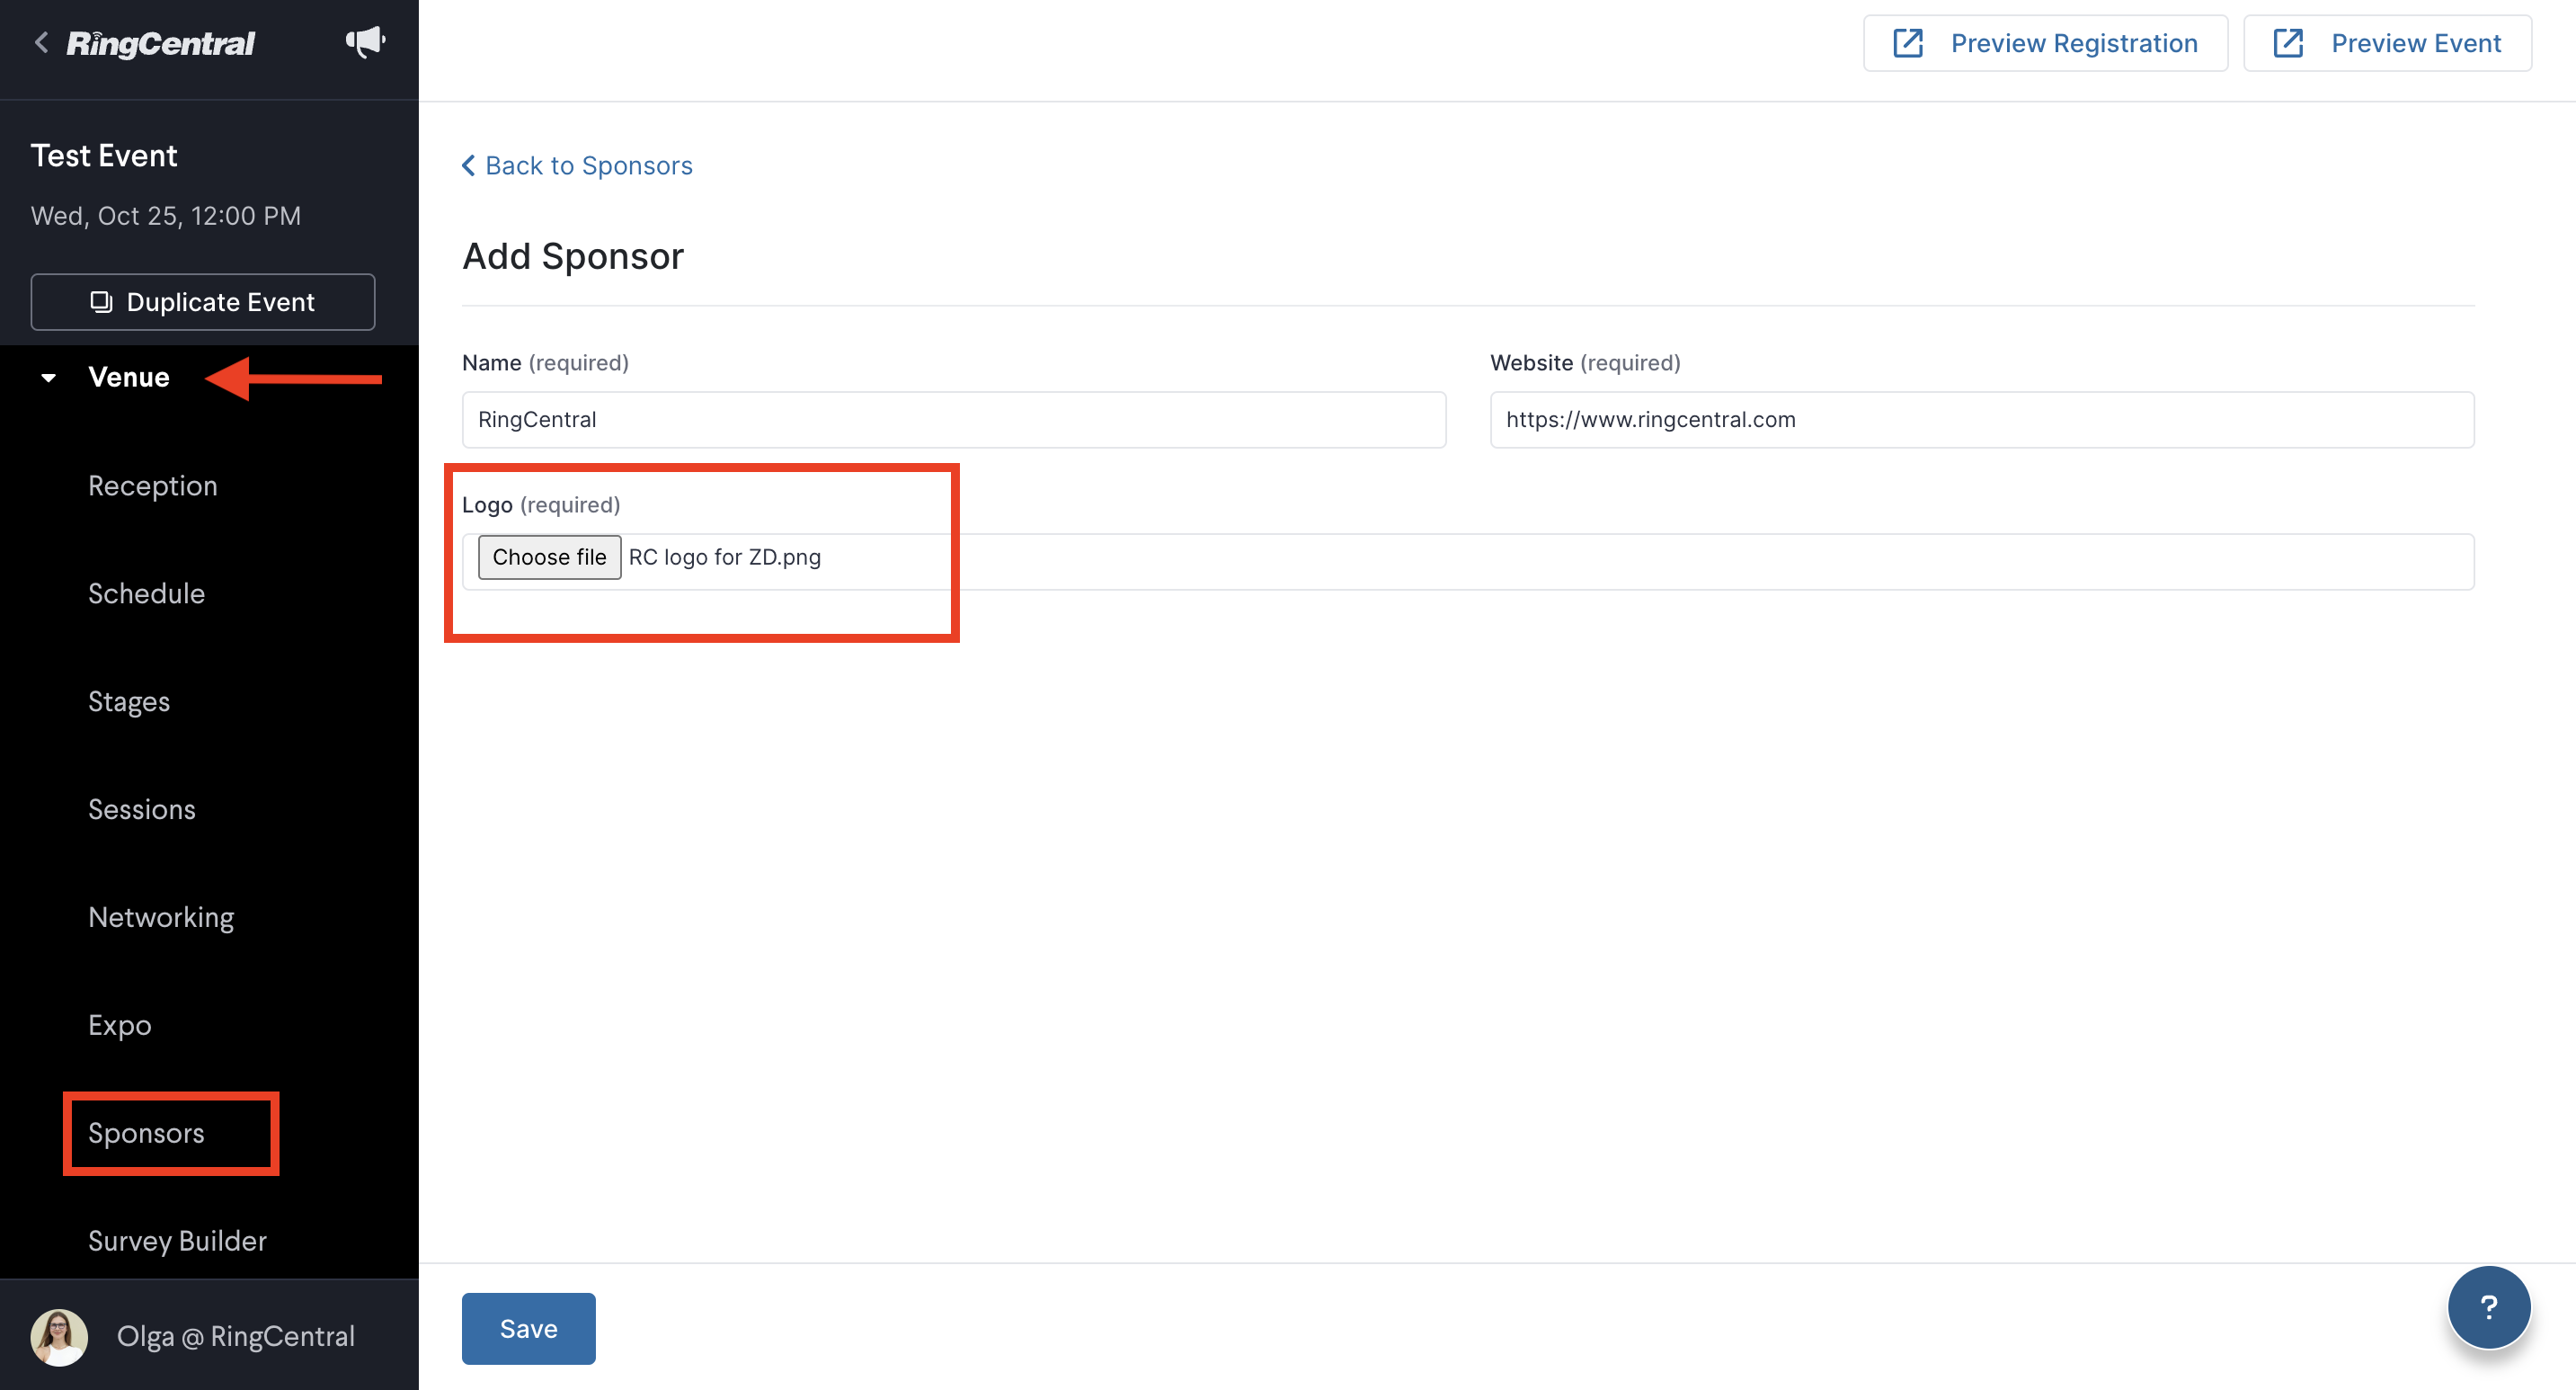Click the Olga @ RingCentral account name
This screenshot has height=1390, width=2576.
(x=235, y=1336)
